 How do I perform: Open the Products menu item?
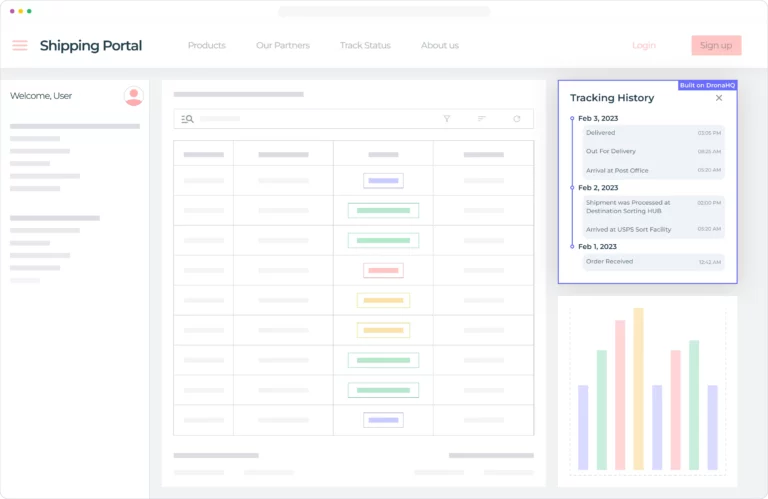(207, 45)
